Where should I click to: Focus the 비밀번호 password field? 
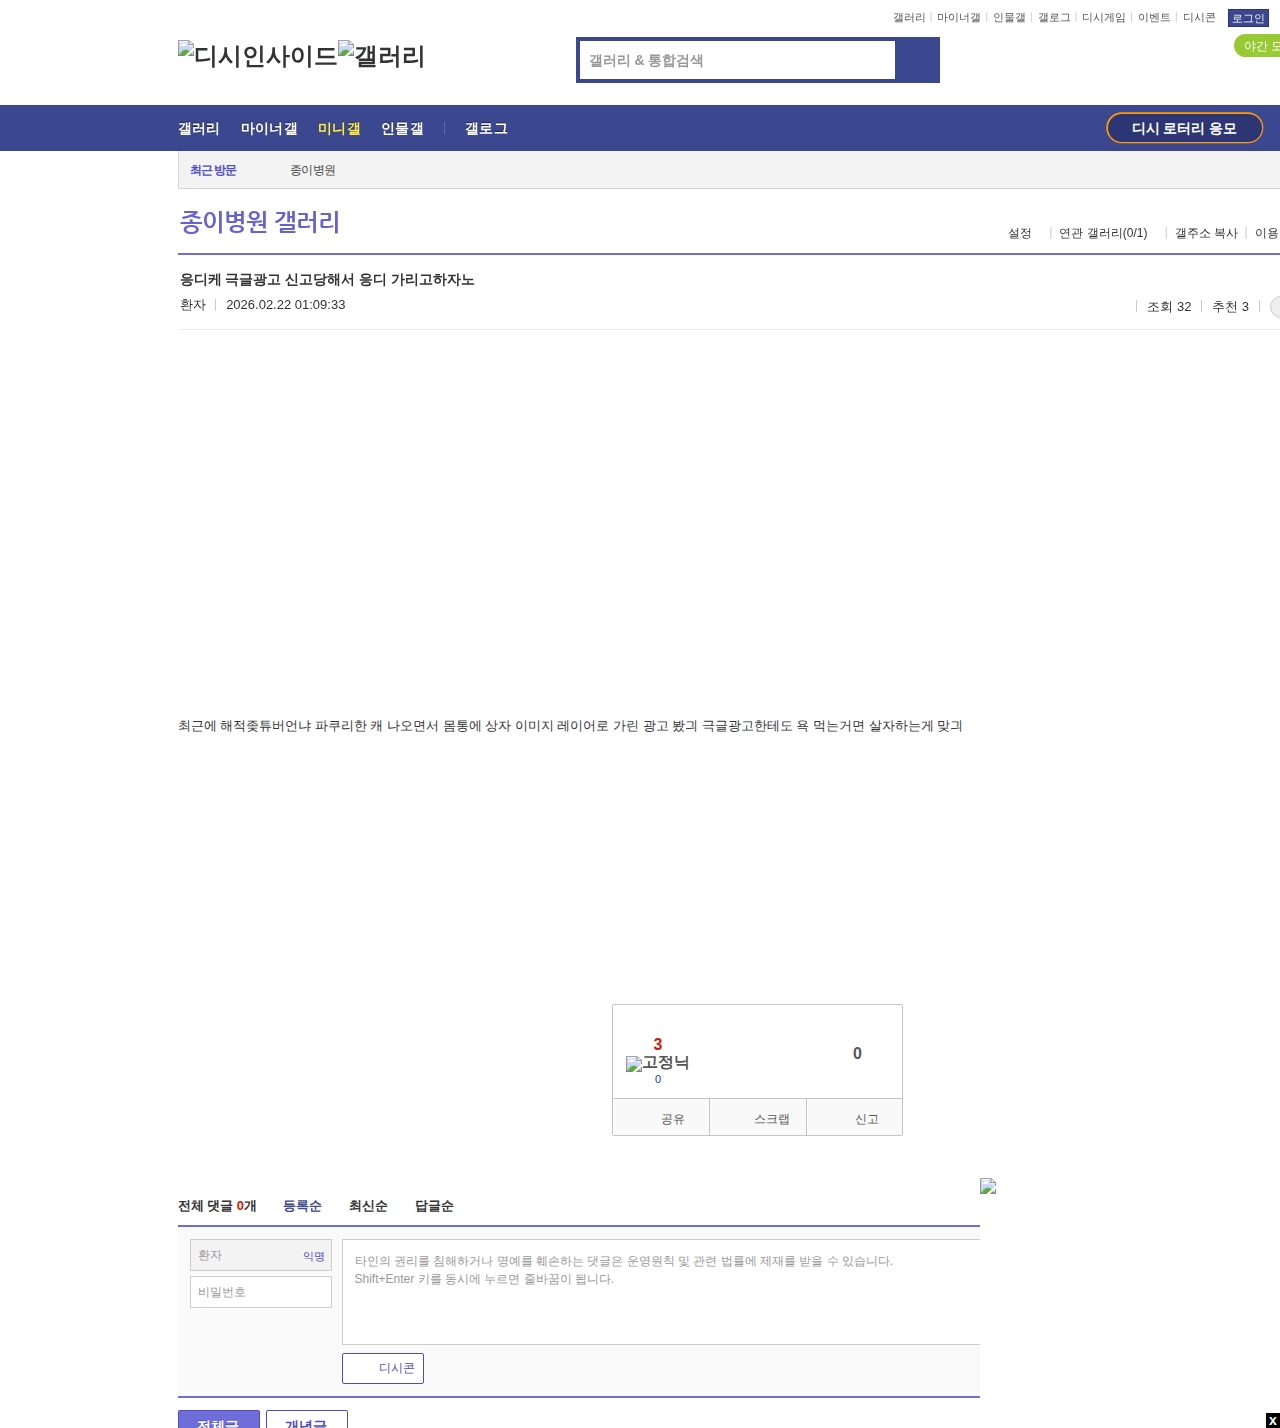(x=261, y=1292)
